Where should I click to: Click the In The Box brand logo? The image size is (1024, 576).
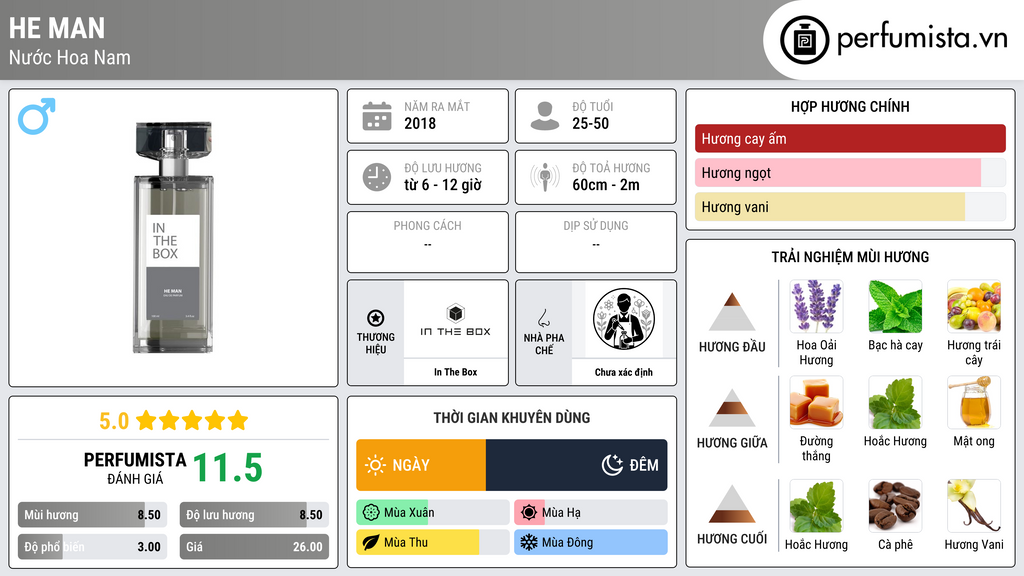[x=455, y=320]
